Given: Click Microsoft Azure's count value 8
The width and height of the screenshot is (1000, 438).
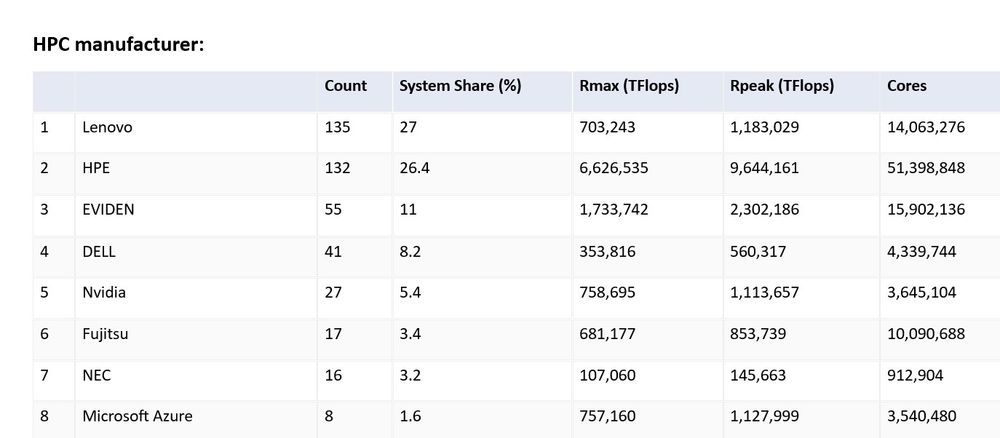Looking at the screenshot, I should pos(328,416).
